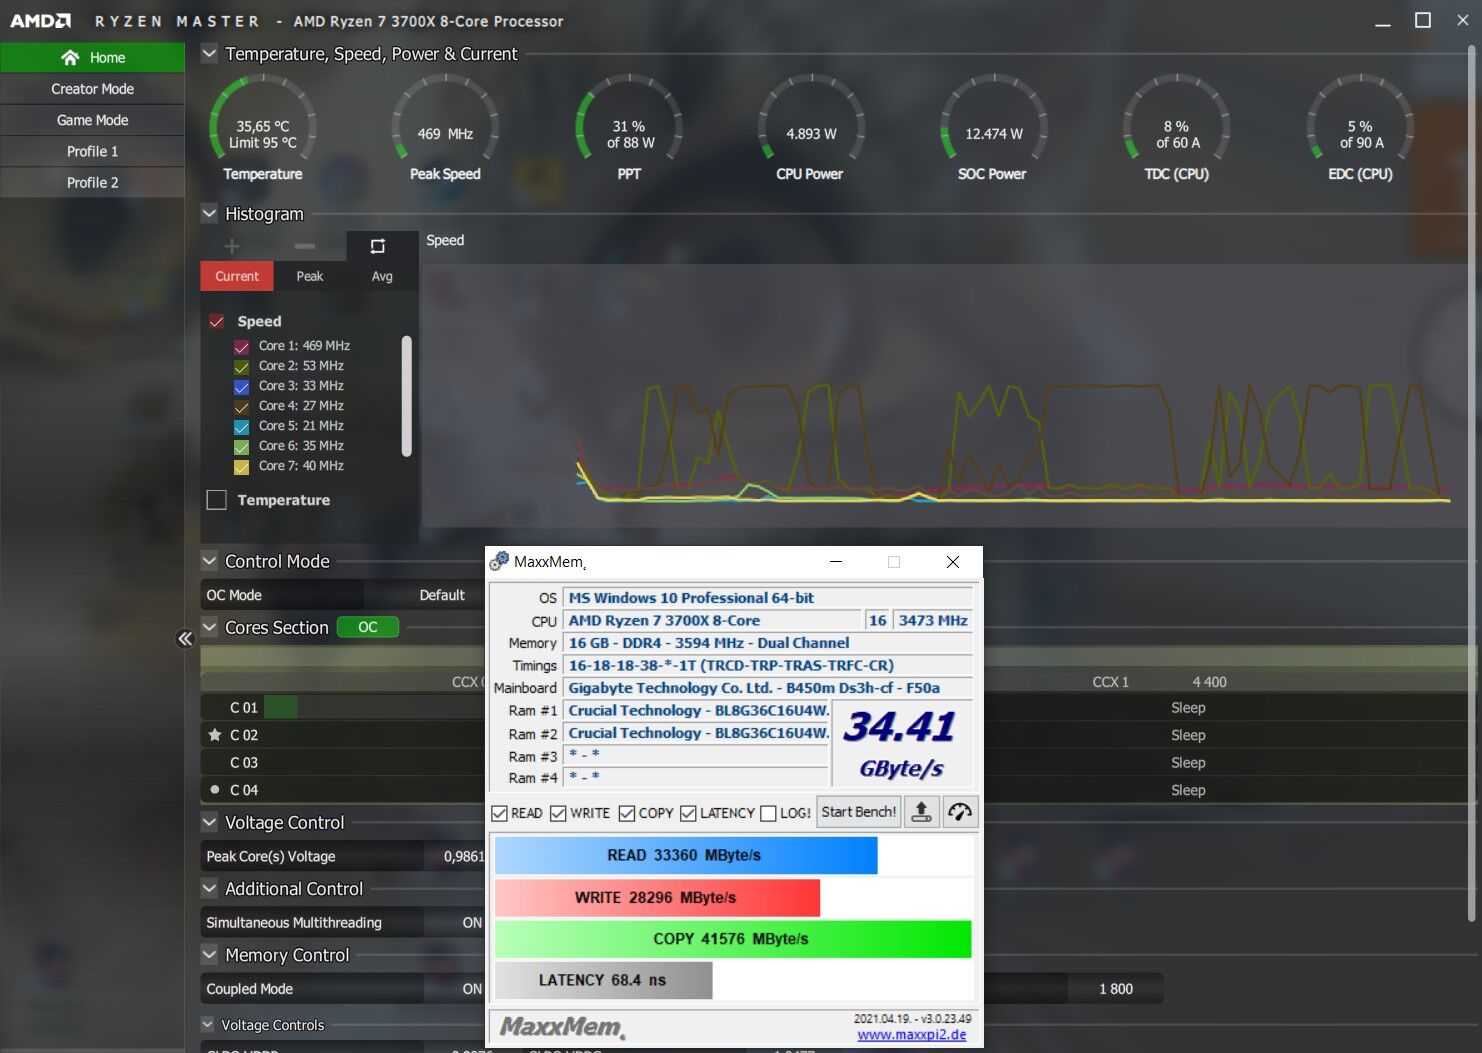Minimize the MaxxMem window

836,562
